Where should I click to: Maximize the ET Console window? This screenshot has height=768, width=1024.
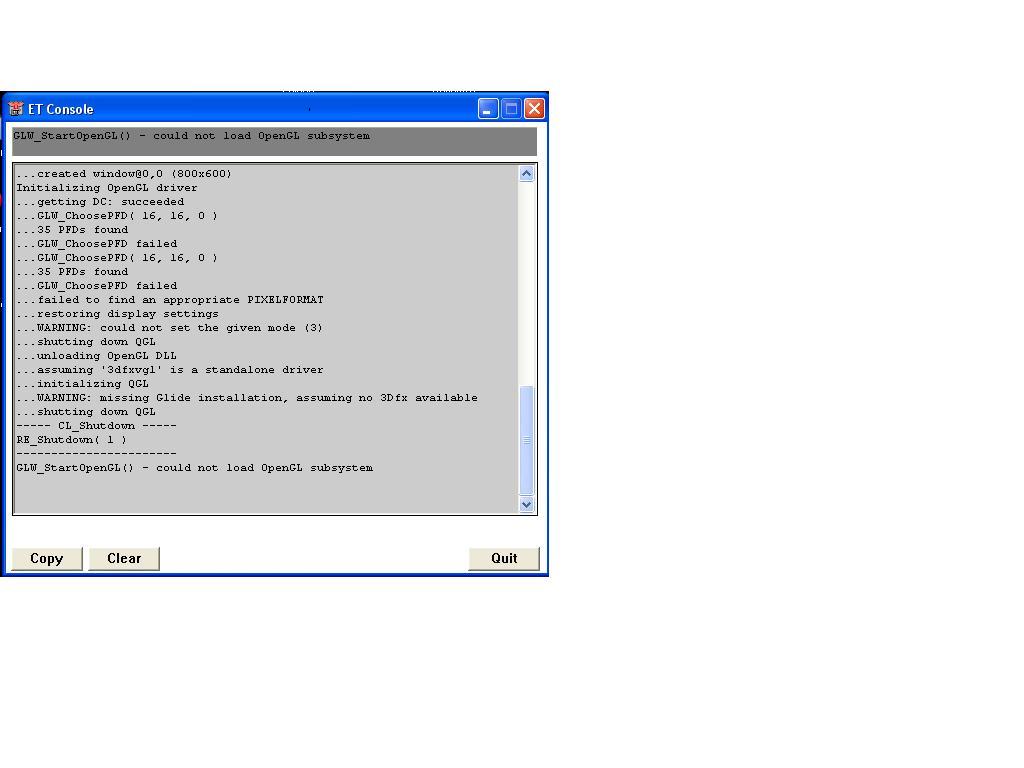[511, 108]
